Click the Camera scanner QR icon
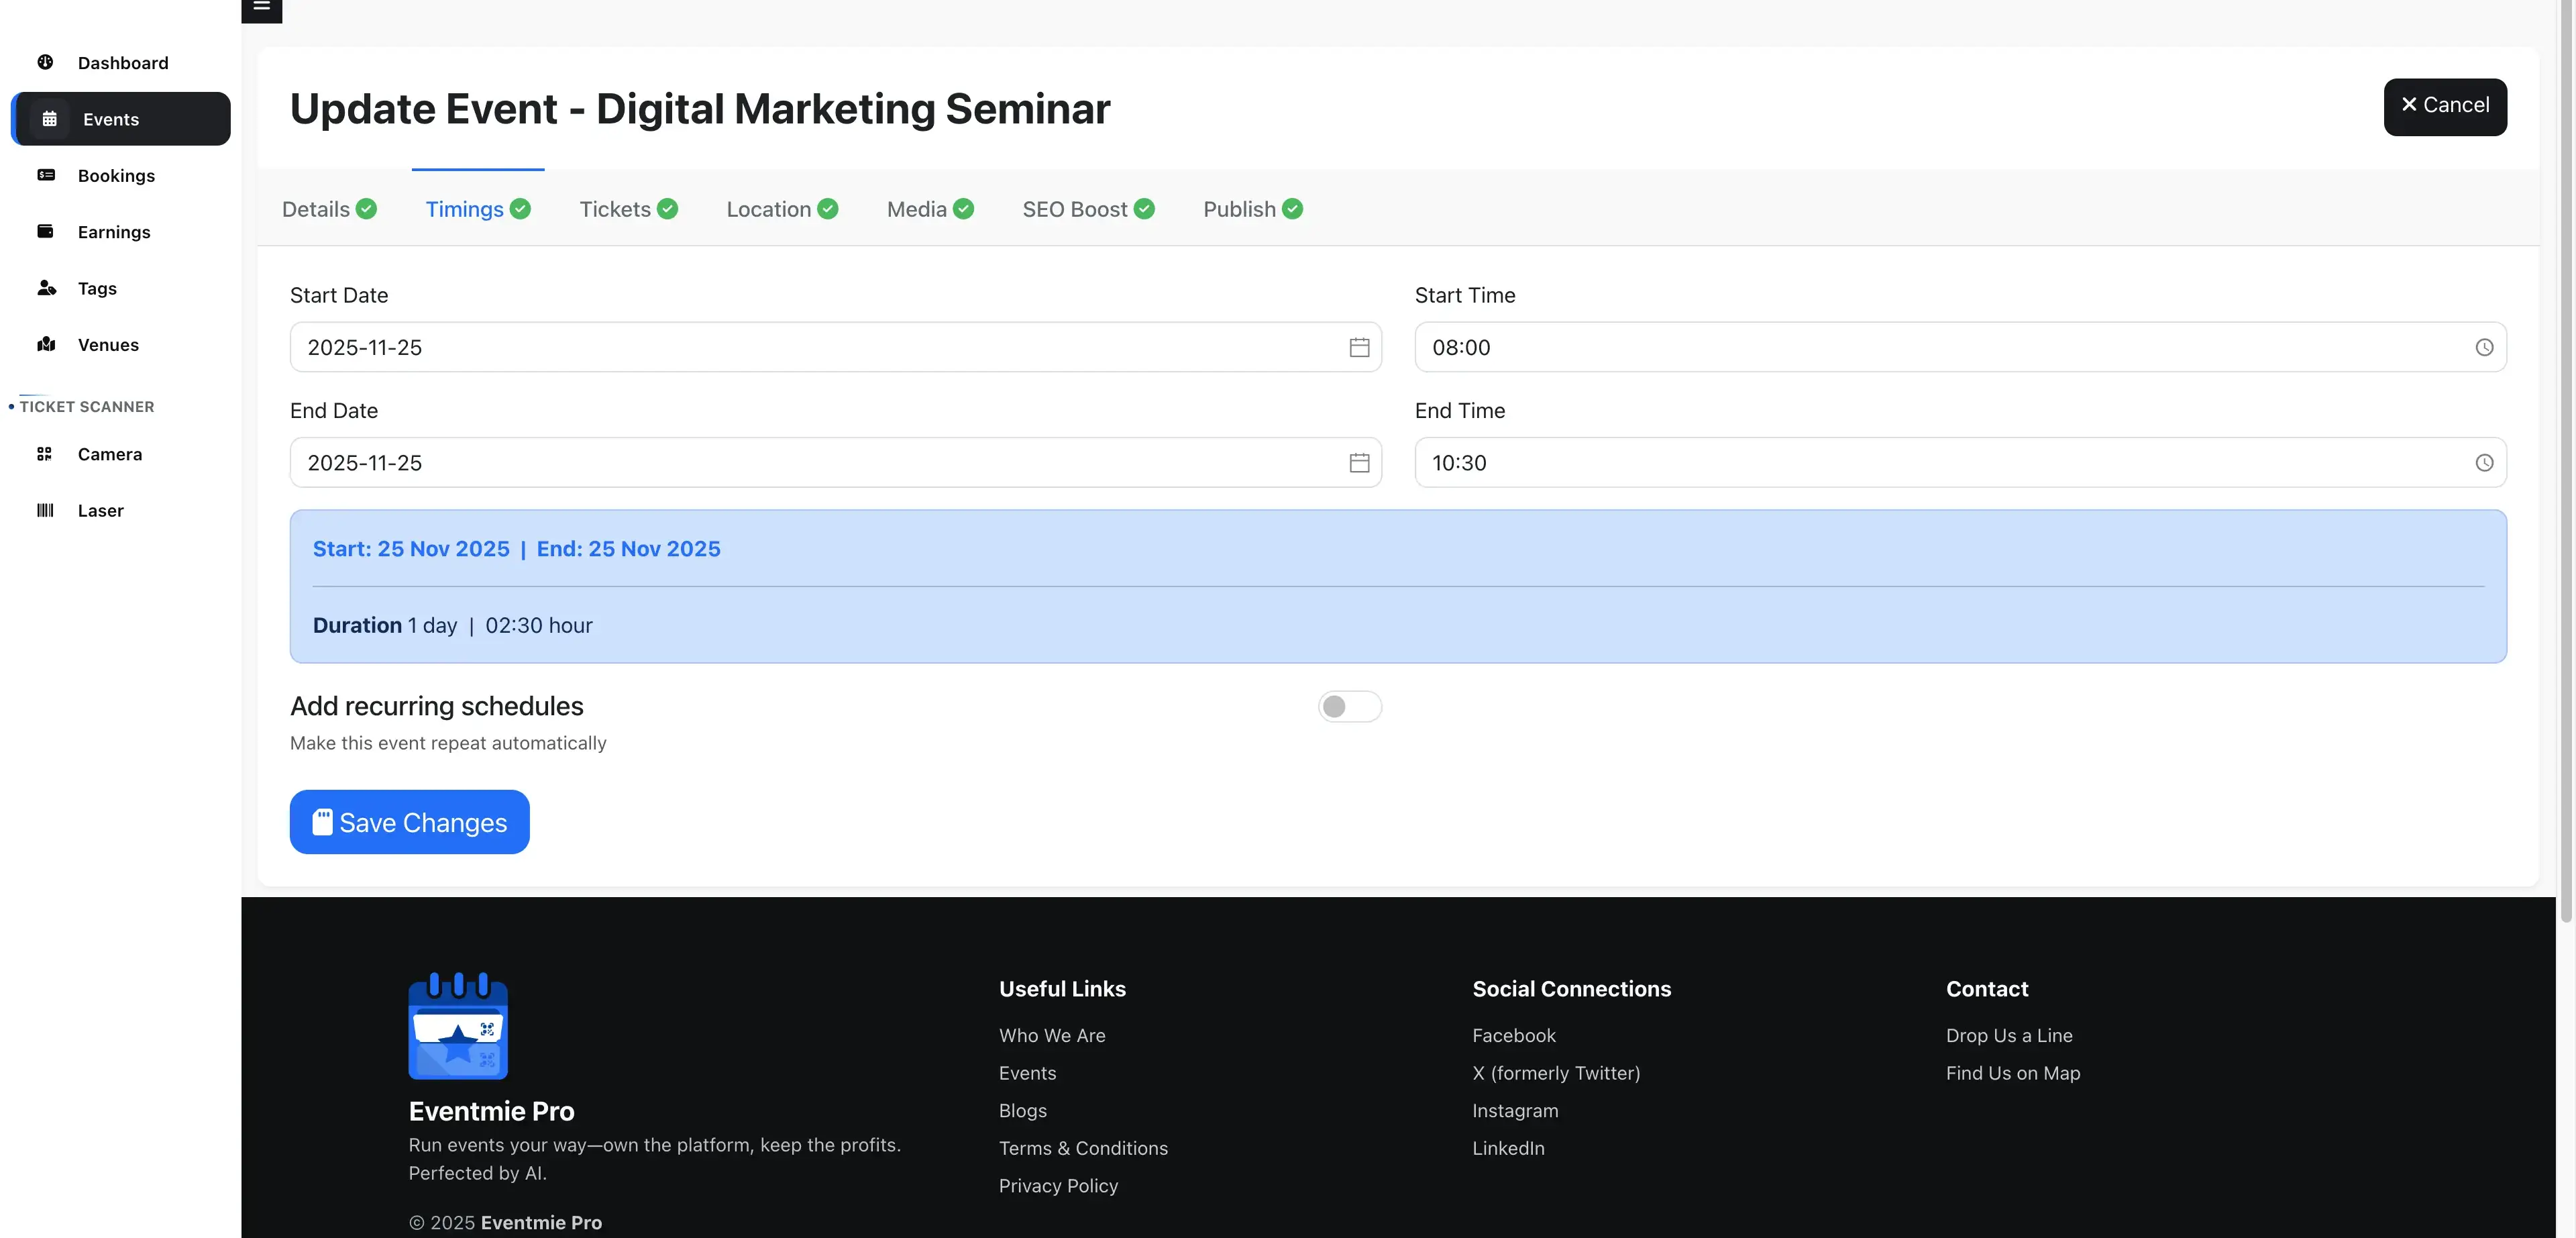Screen dimensions: 2576x1238 click(x=45, y=454)
